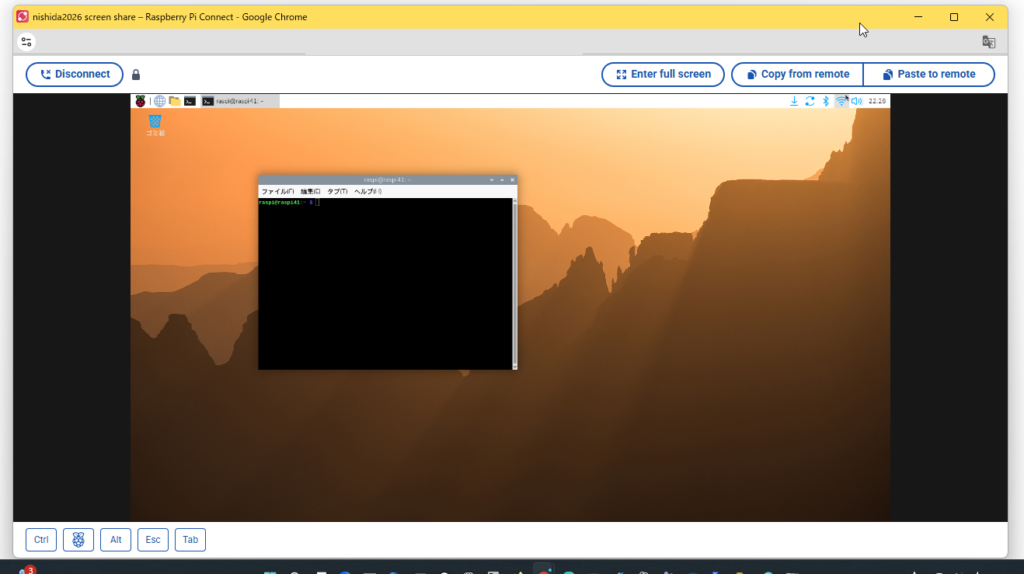Click the Bluetooth icon in remote panel

[x=825, y=101]
